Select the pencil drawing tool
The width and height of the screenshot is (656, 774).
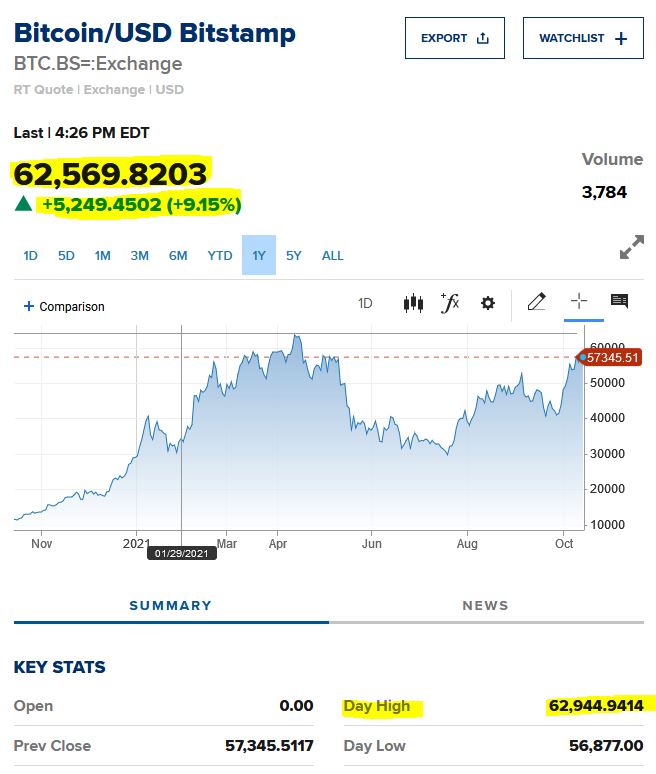point(537,302)
